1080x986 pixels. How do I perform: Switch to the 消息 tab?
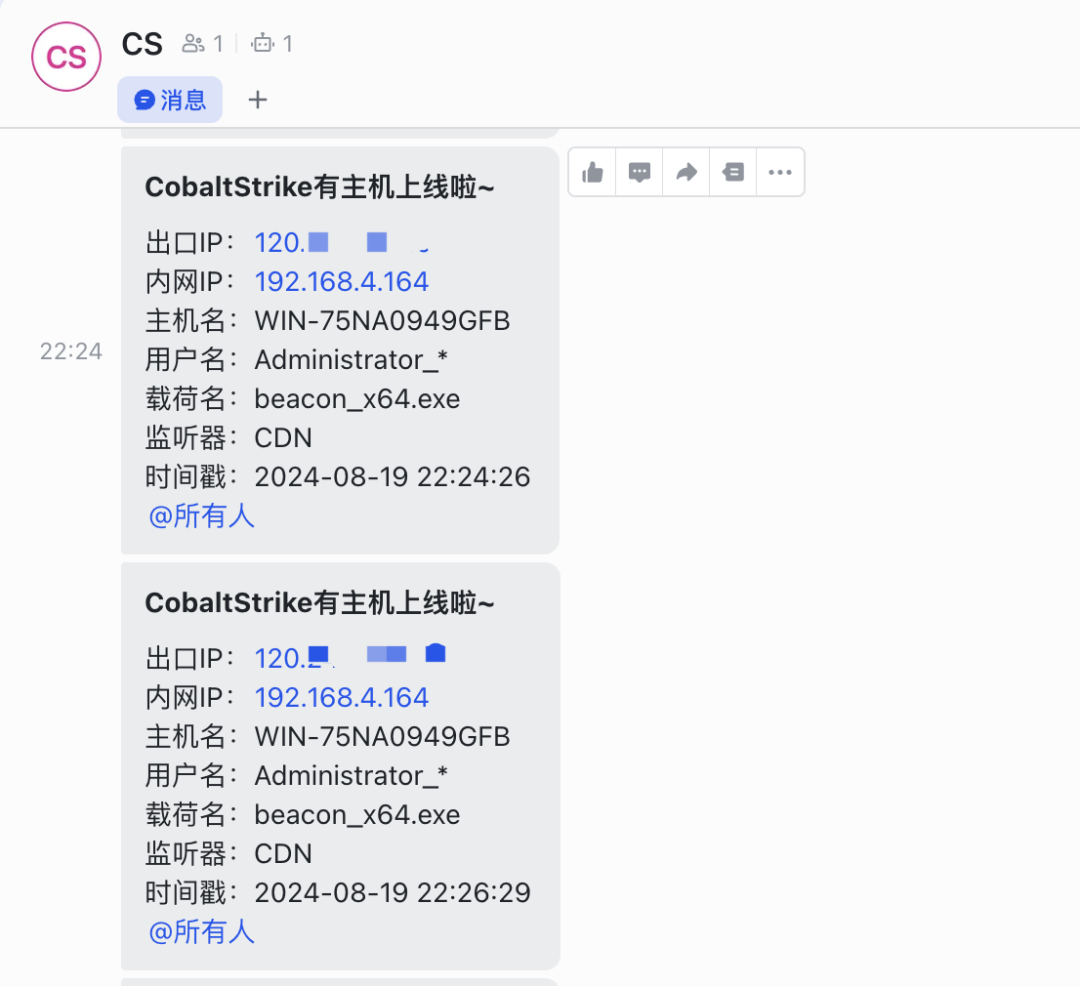pyautogui.click(x=169, y=100)
